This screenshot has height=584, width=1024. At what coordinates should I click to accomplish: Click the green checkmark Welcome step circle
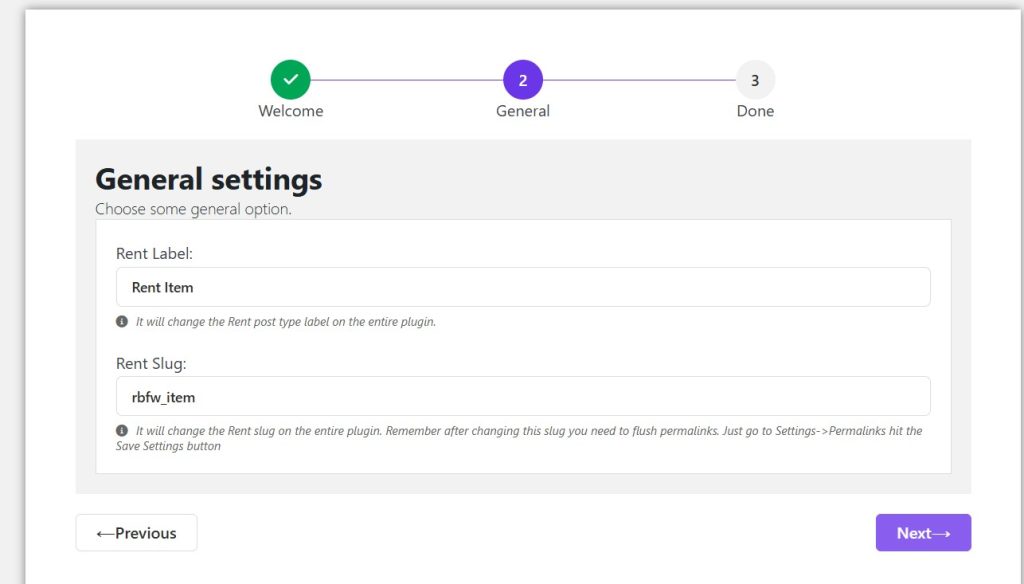click(x=290, y=80)
